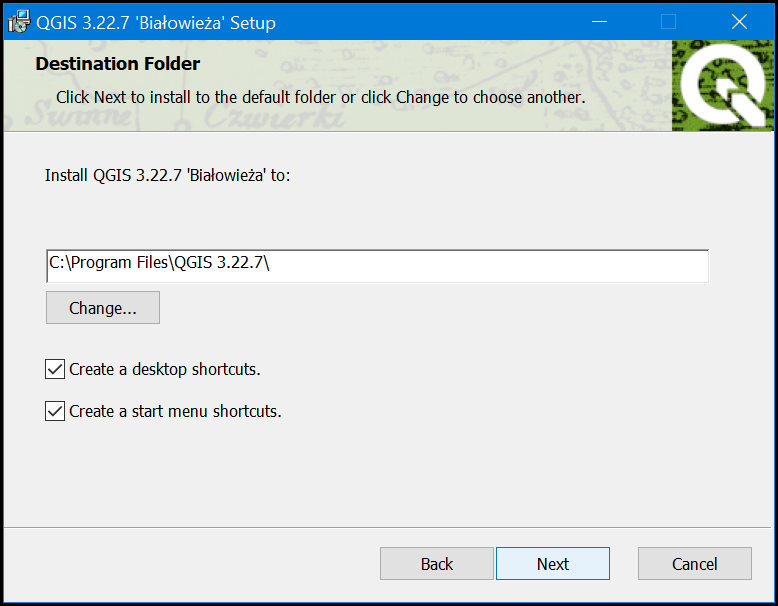Close the QGIS Setup window
This screenshot has width=778, height=606.
coord(739,22)
